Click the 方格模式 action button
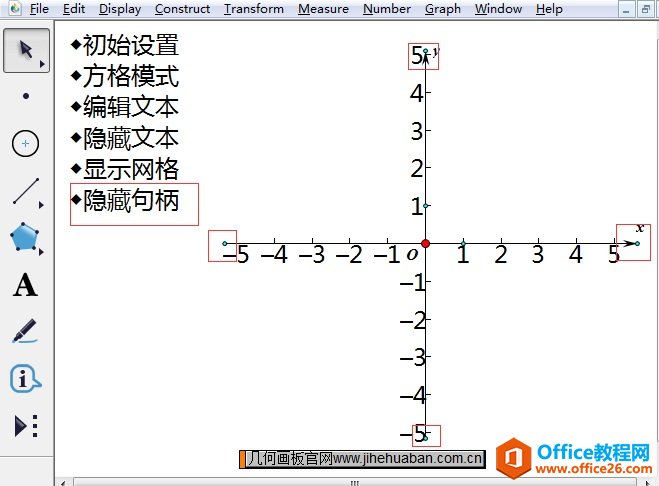The height and width of the screenshot is (486, 659). point(125,76)
